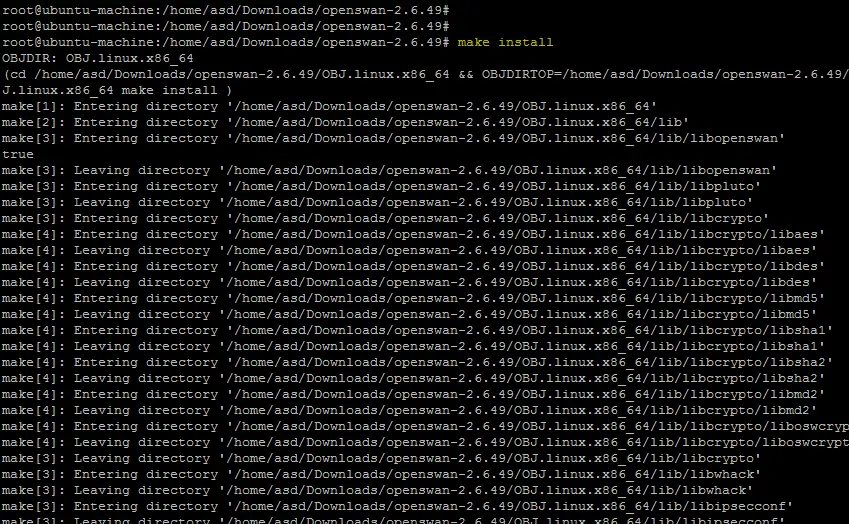This screenshot has width=849, height=524.
Task: Click the Entering directory libmd5 line
Action: (413, 298)
